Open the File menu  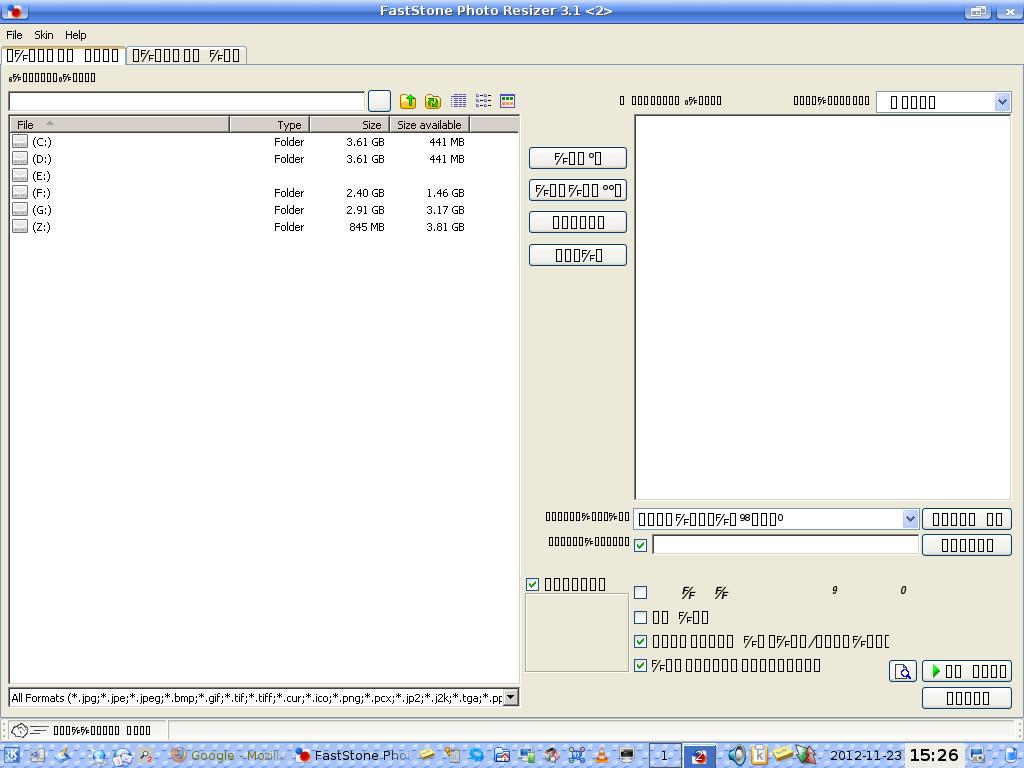pos(14,35)
